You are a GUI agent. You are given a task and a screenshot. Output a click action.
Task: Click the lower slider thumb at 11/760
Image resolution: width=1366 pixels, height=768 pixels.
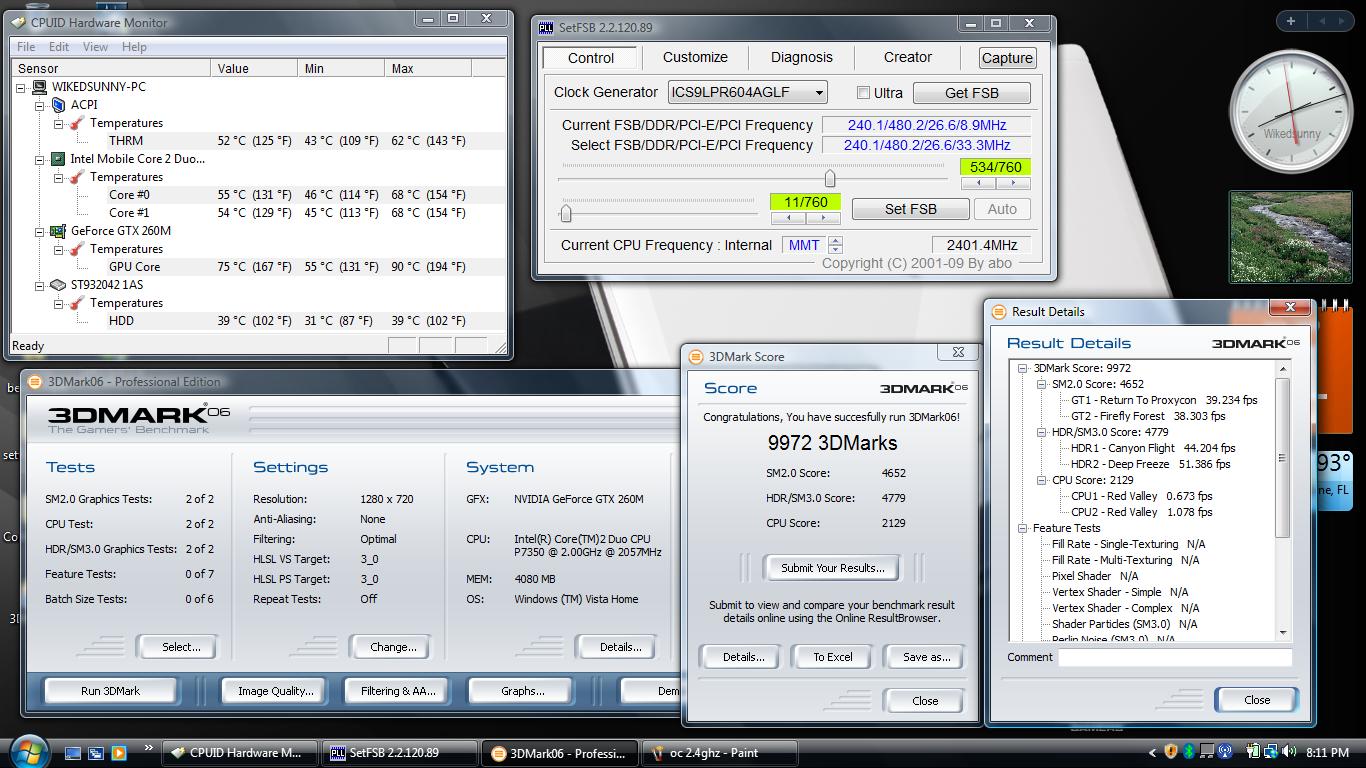click(x=566, y=212)
